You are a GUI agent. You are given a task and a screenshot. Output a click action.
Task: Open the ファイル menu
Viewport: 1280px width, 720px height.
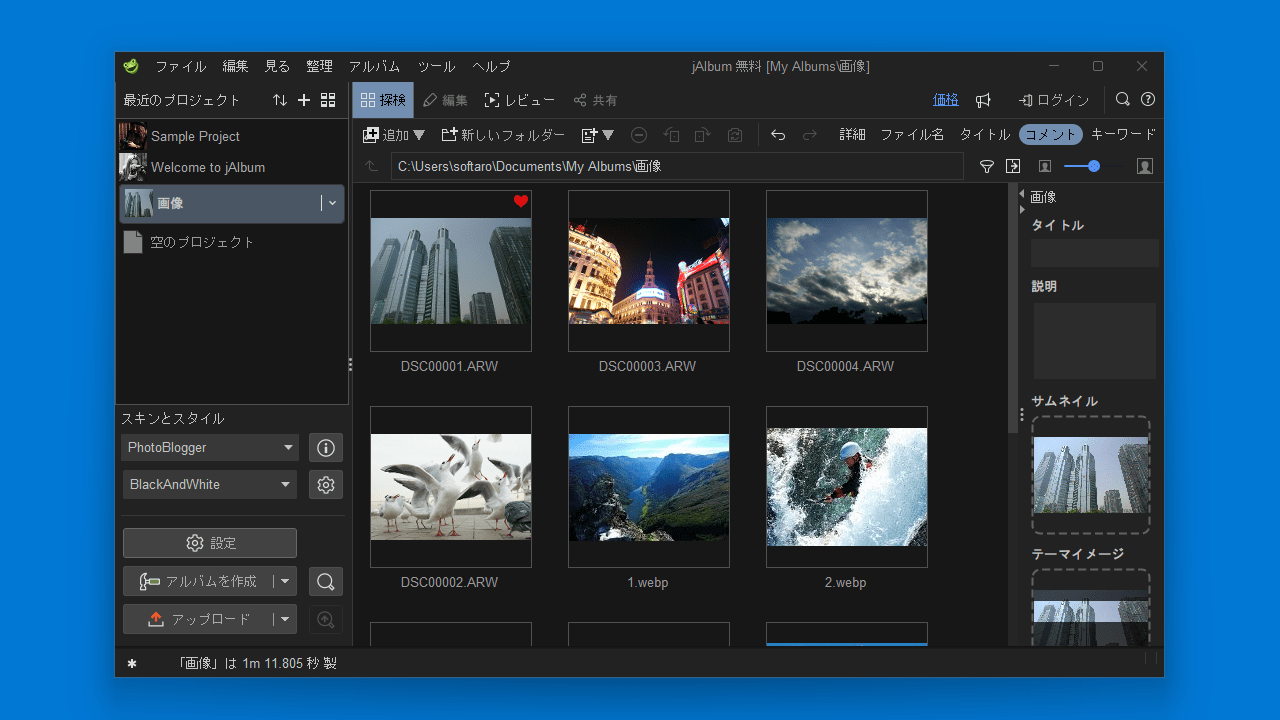pyautogui.click(x=180, y=66)
